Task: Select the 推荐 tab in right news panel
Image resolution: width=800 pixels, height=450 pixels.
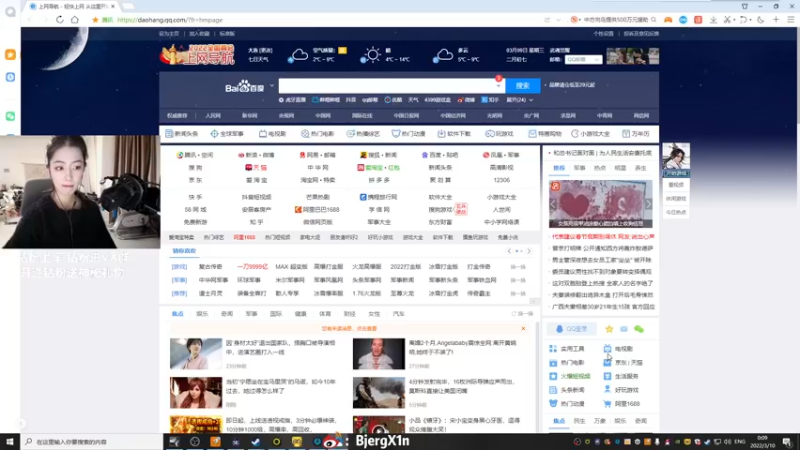Action: click(x=559, y=168)
